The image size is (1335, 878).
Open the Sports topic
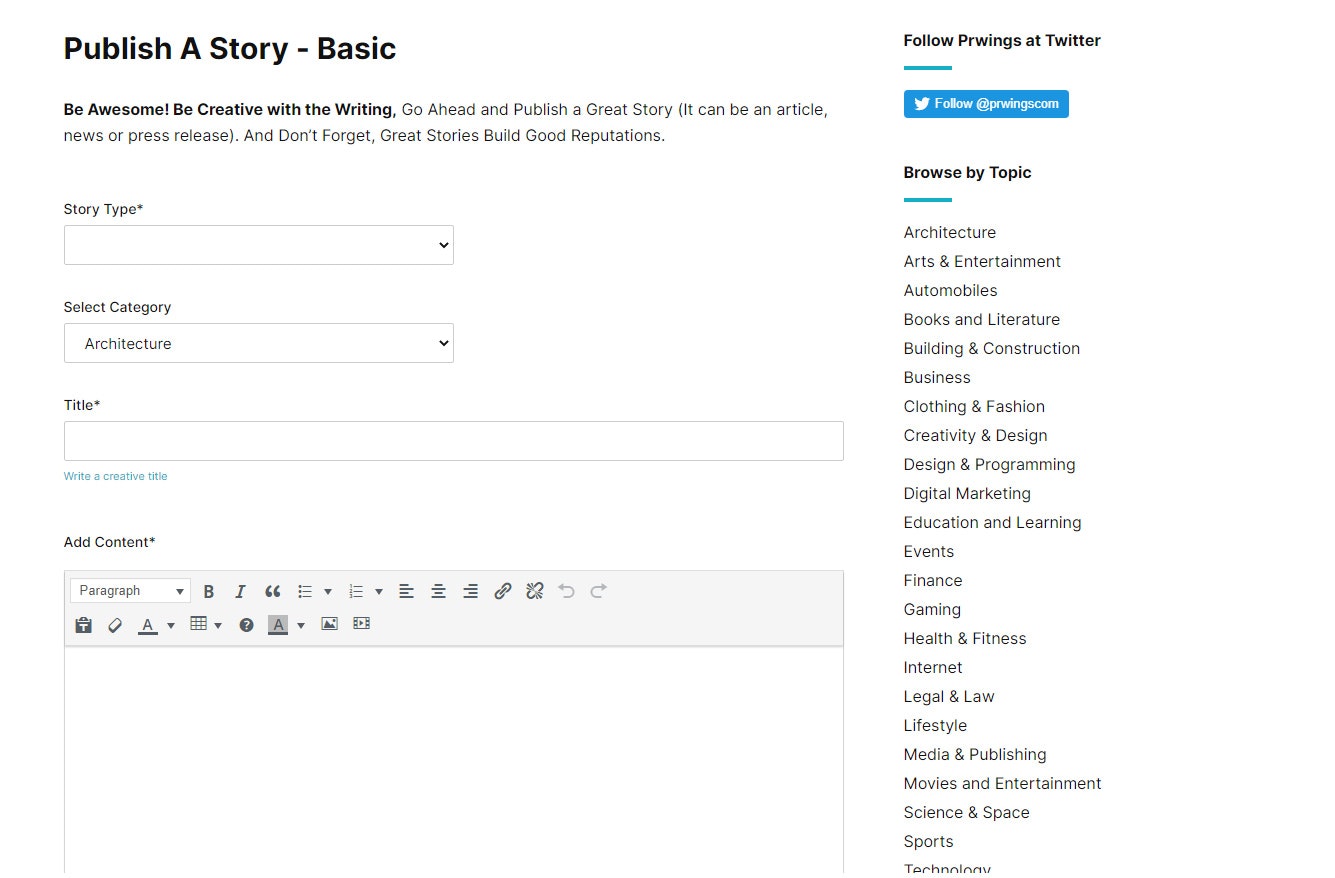click(929, 841)
